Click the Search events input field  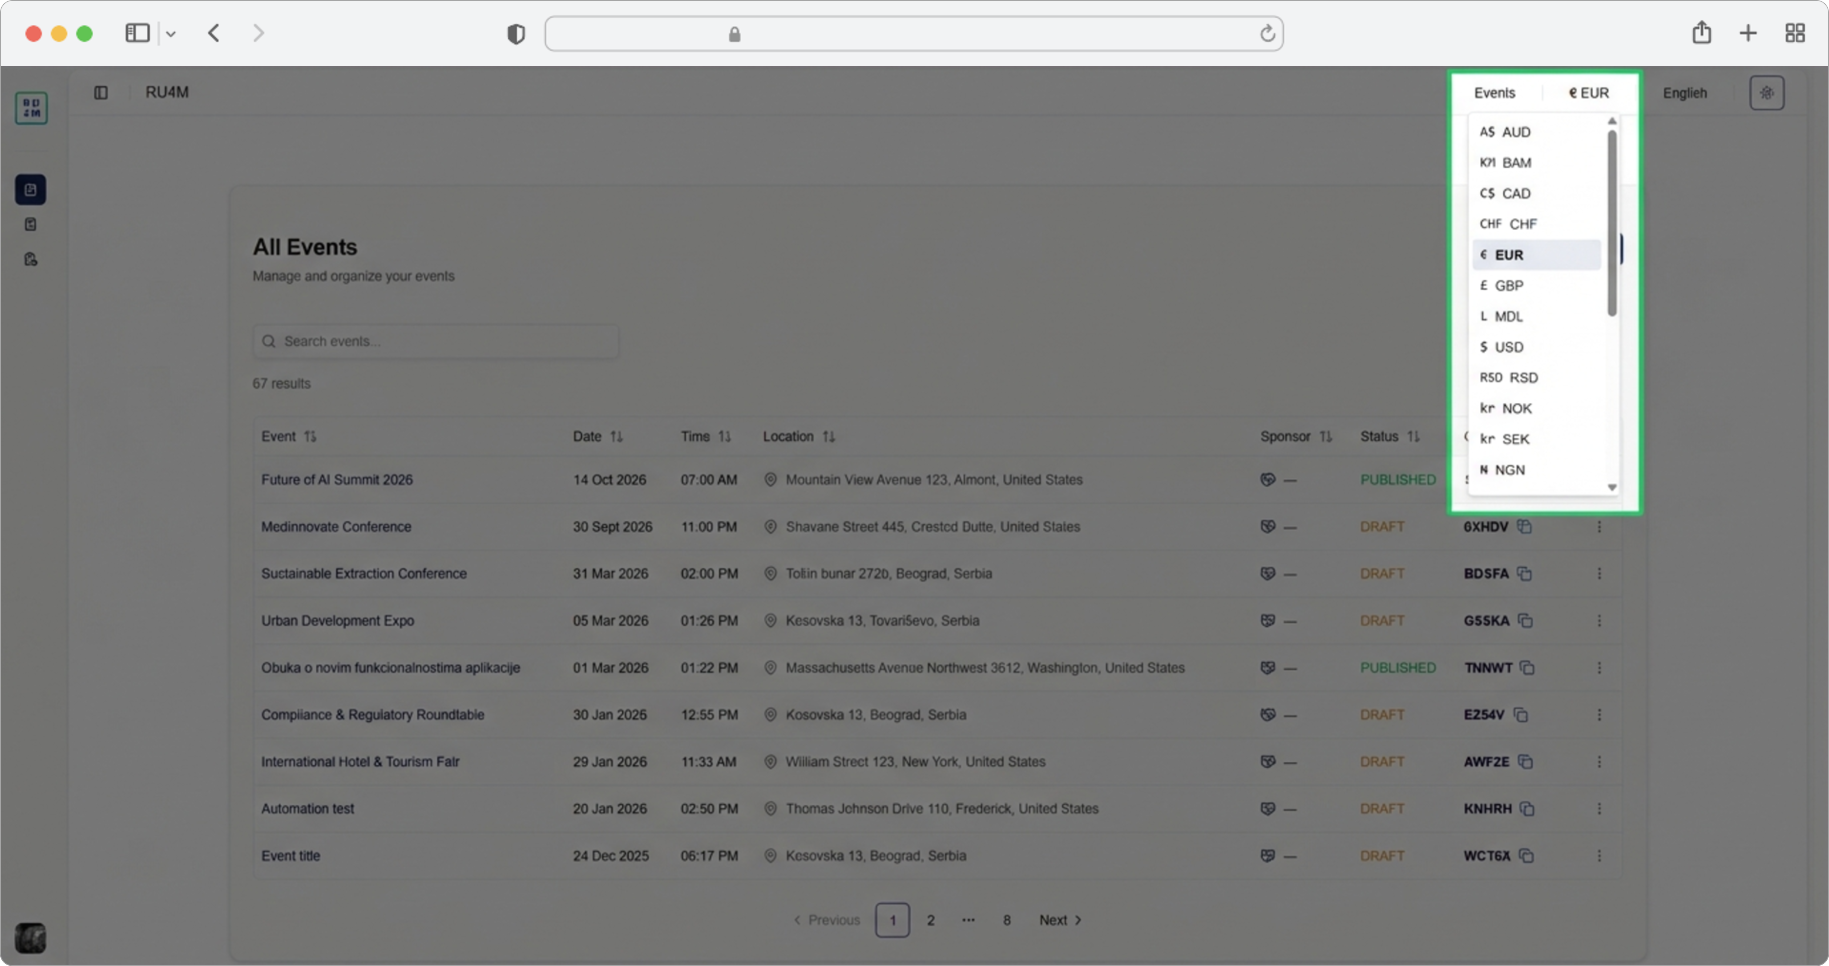436,342
